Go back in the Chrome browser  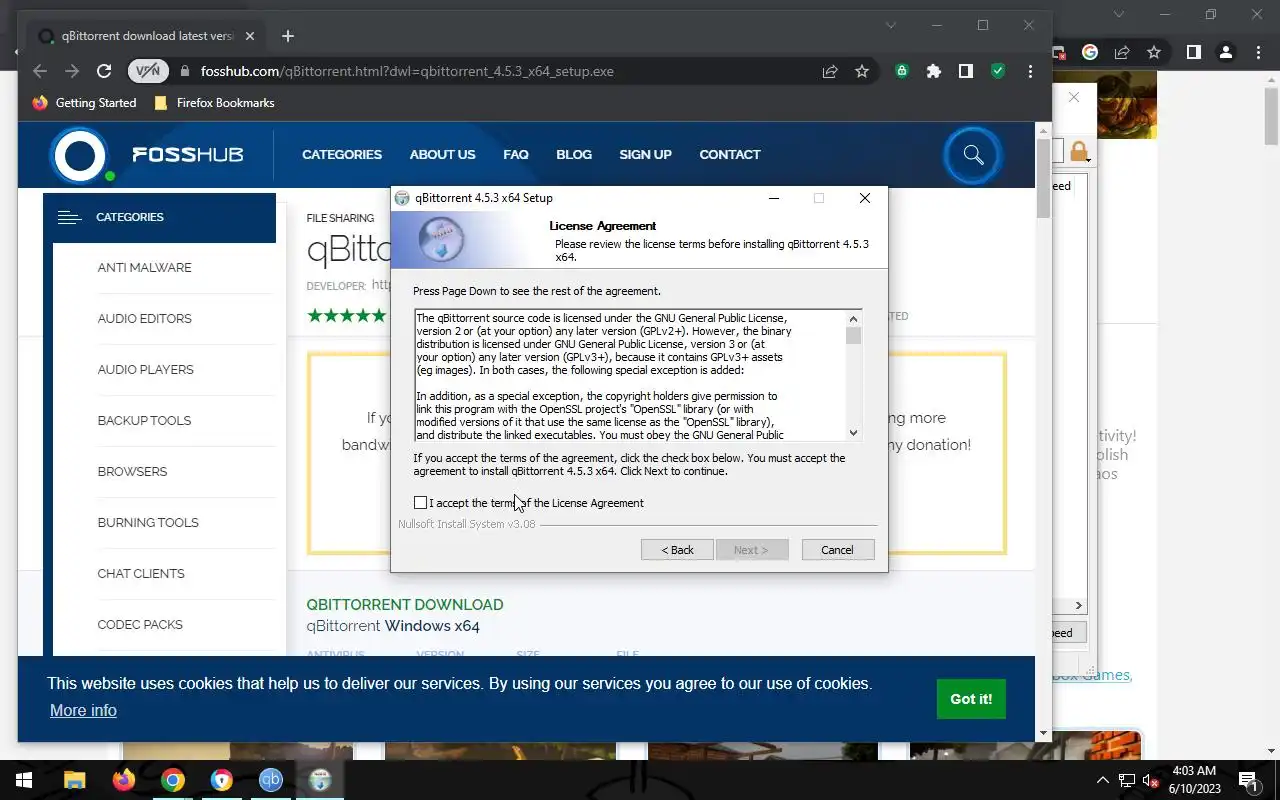point(40,71)
